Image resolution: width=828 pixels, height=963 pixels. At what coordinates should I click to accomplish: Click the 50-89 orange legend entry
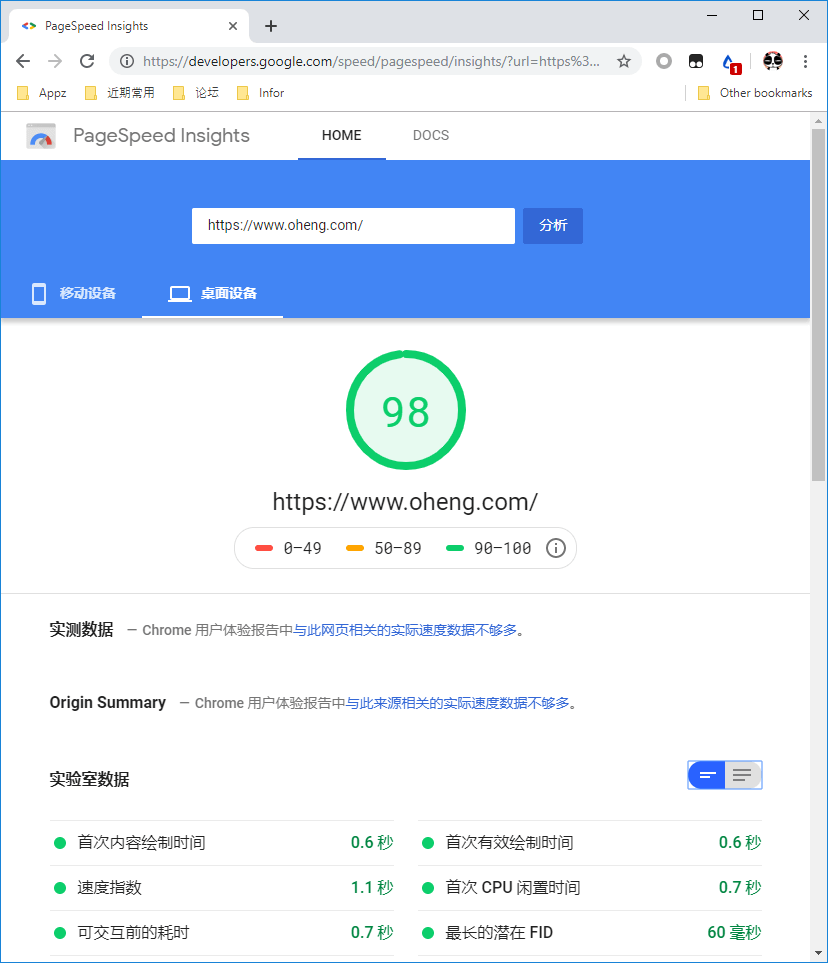tap(384, 548)
